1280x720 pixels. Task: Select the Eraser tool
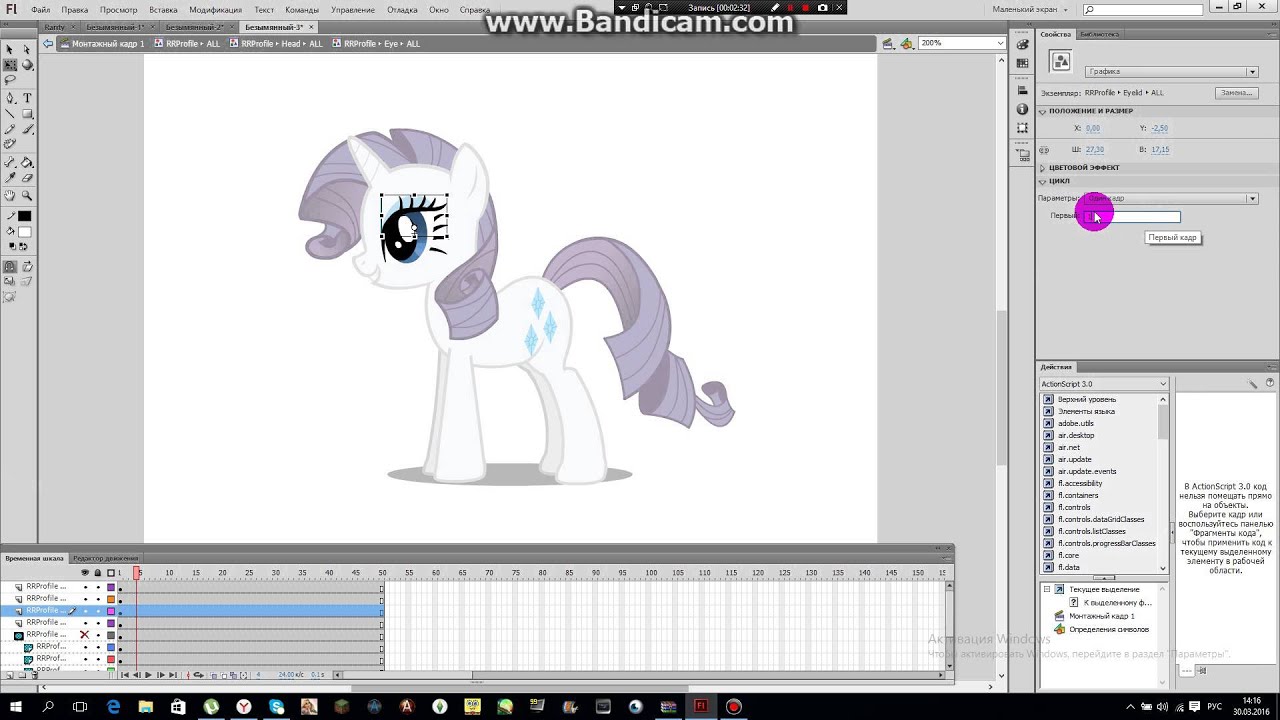pyautogui.click(x=27, y=177)
